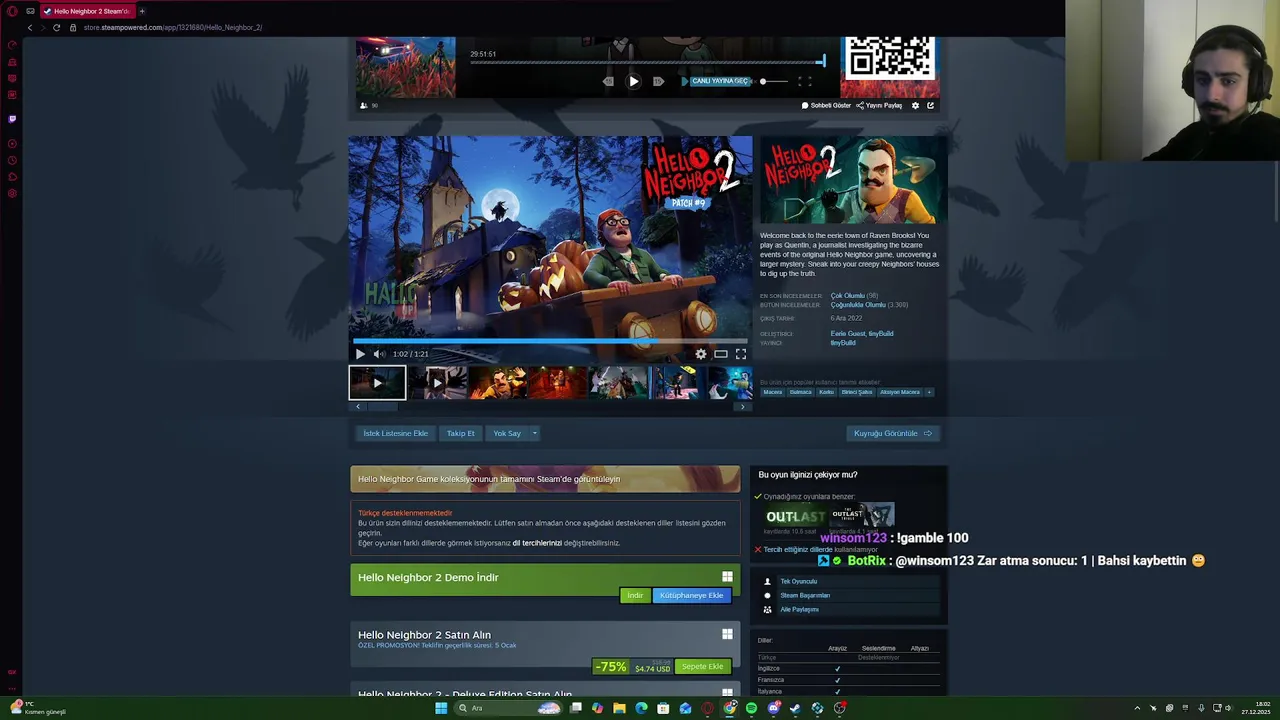
Task: Click Sohbeti Göster chat link
Action: 826,105
